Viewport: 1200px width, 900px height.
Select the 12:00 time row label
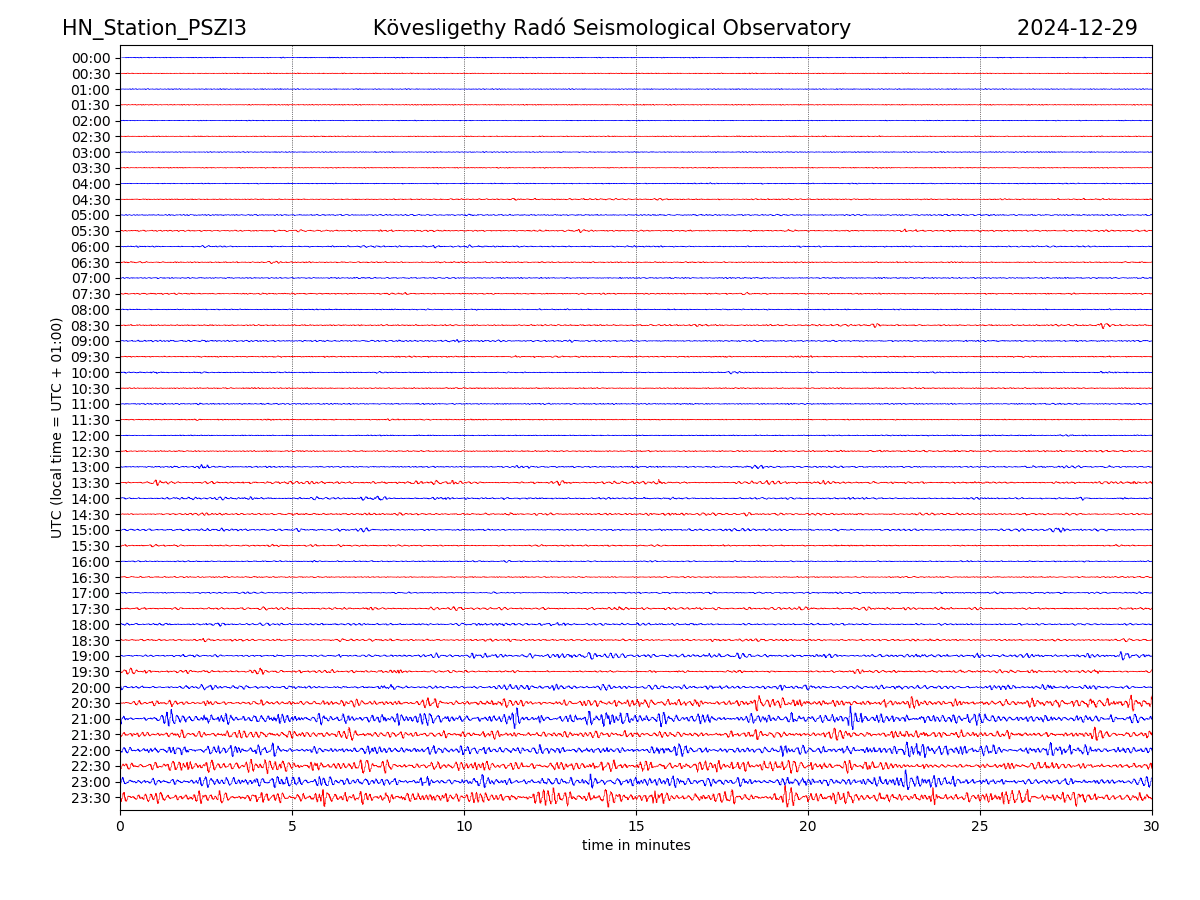91,436
